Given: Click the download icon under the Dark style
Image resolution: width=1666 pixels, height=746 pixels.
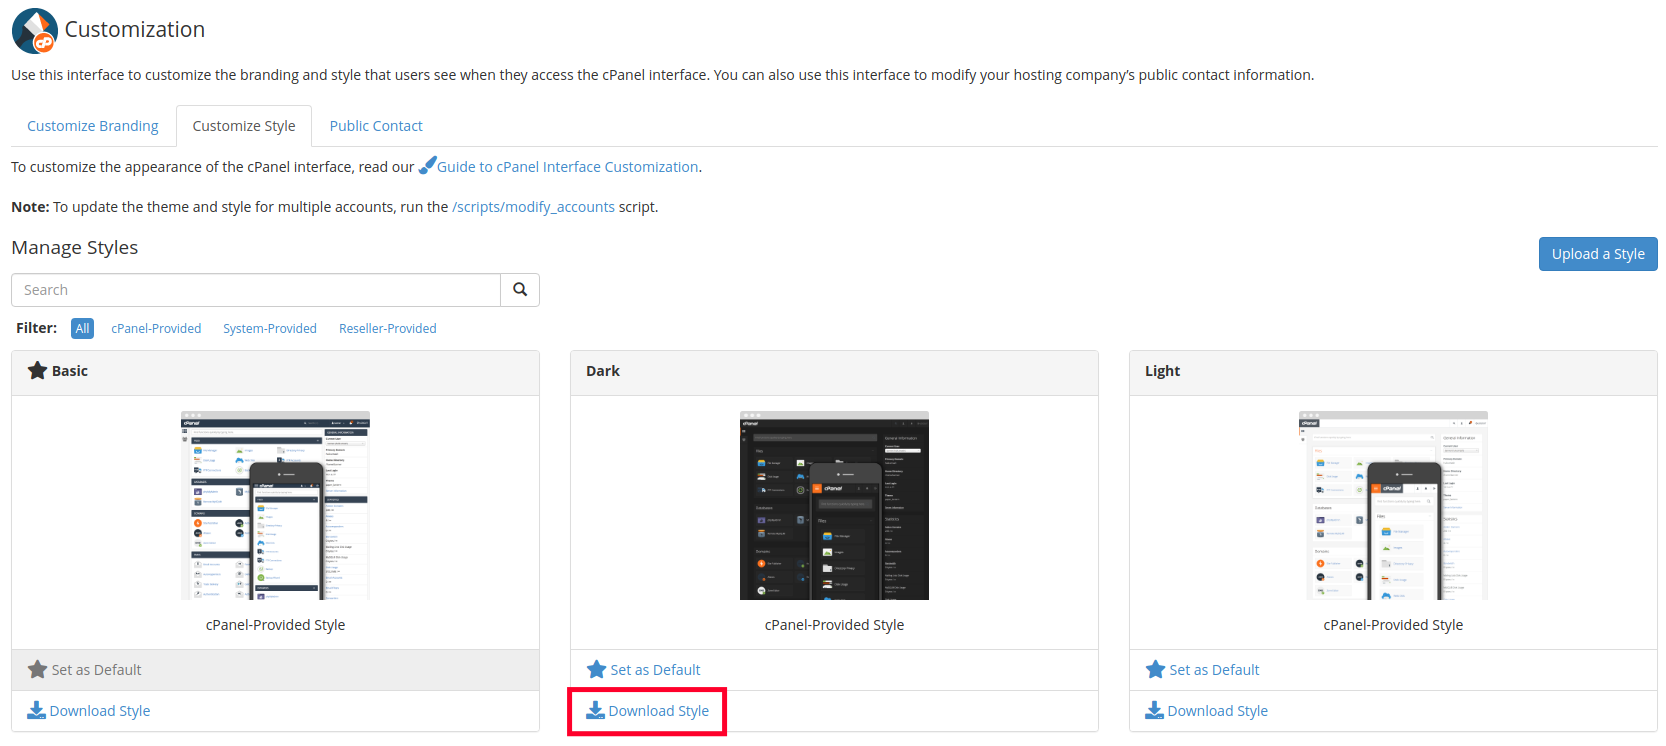Looking at the screenshot, I should (595, 711).
